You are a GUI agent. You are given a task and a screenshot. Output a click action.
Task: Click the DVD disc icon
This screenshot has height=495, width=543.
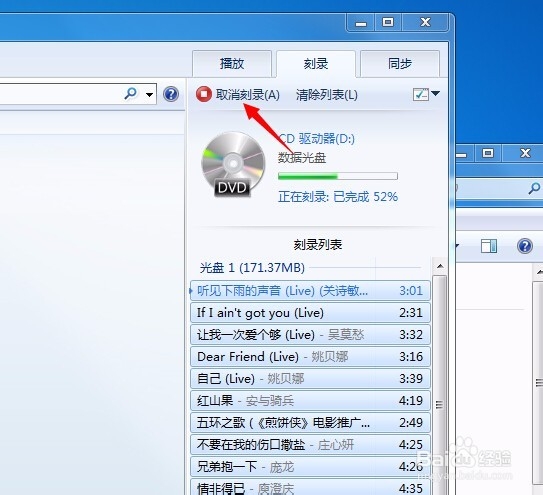coord(233,165)
